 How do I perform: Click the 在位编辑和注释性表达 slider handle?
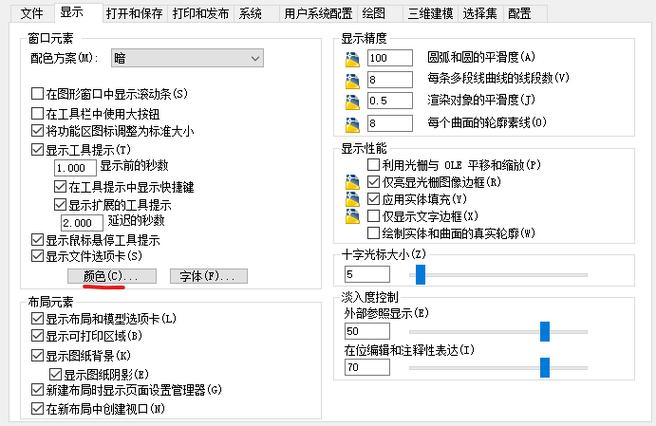pyautogui.click(x=545, y=367)
